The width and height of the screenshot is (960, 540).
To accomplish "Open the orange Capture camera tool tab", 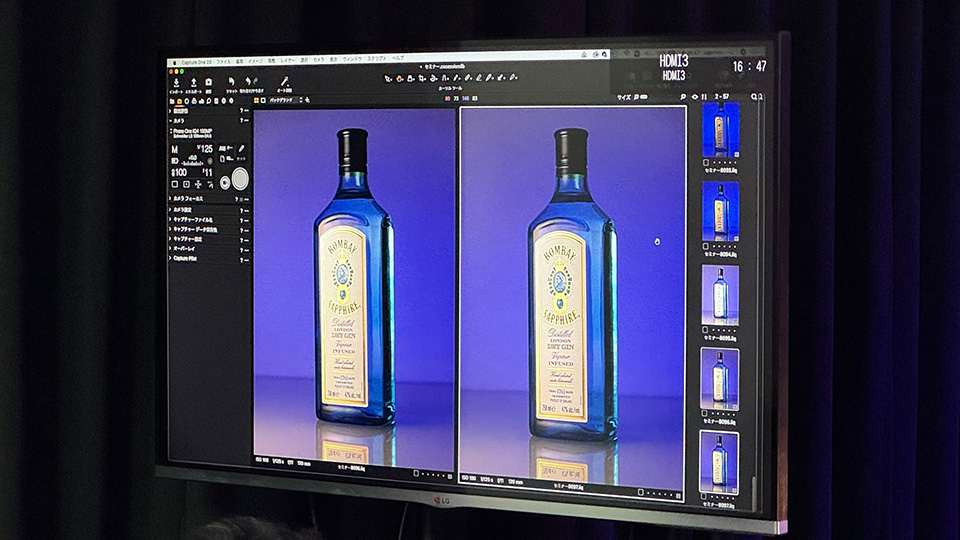I will [179, 102].
